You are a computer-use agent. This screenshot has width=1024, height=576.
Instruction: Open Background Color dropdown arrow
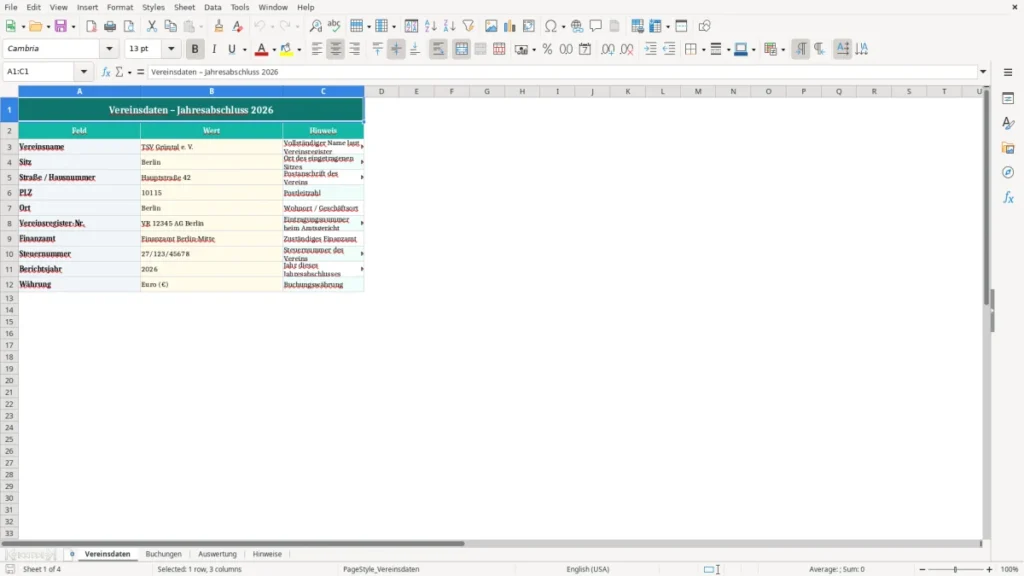299,50
